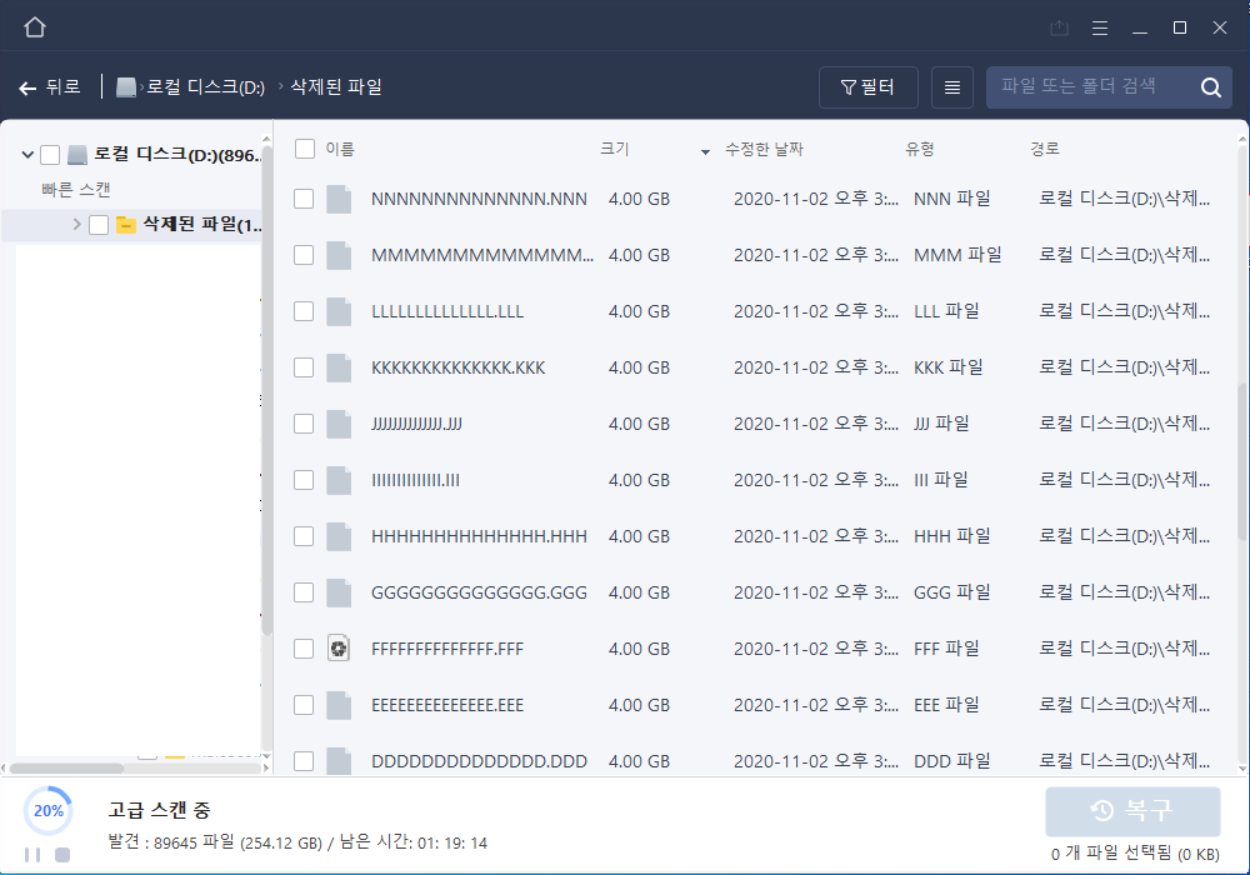This screenshot has height=875, width=1250.
Task: Click file icon of EEEEEEEEEEEEEE.EEE
Action: (339, 705)
